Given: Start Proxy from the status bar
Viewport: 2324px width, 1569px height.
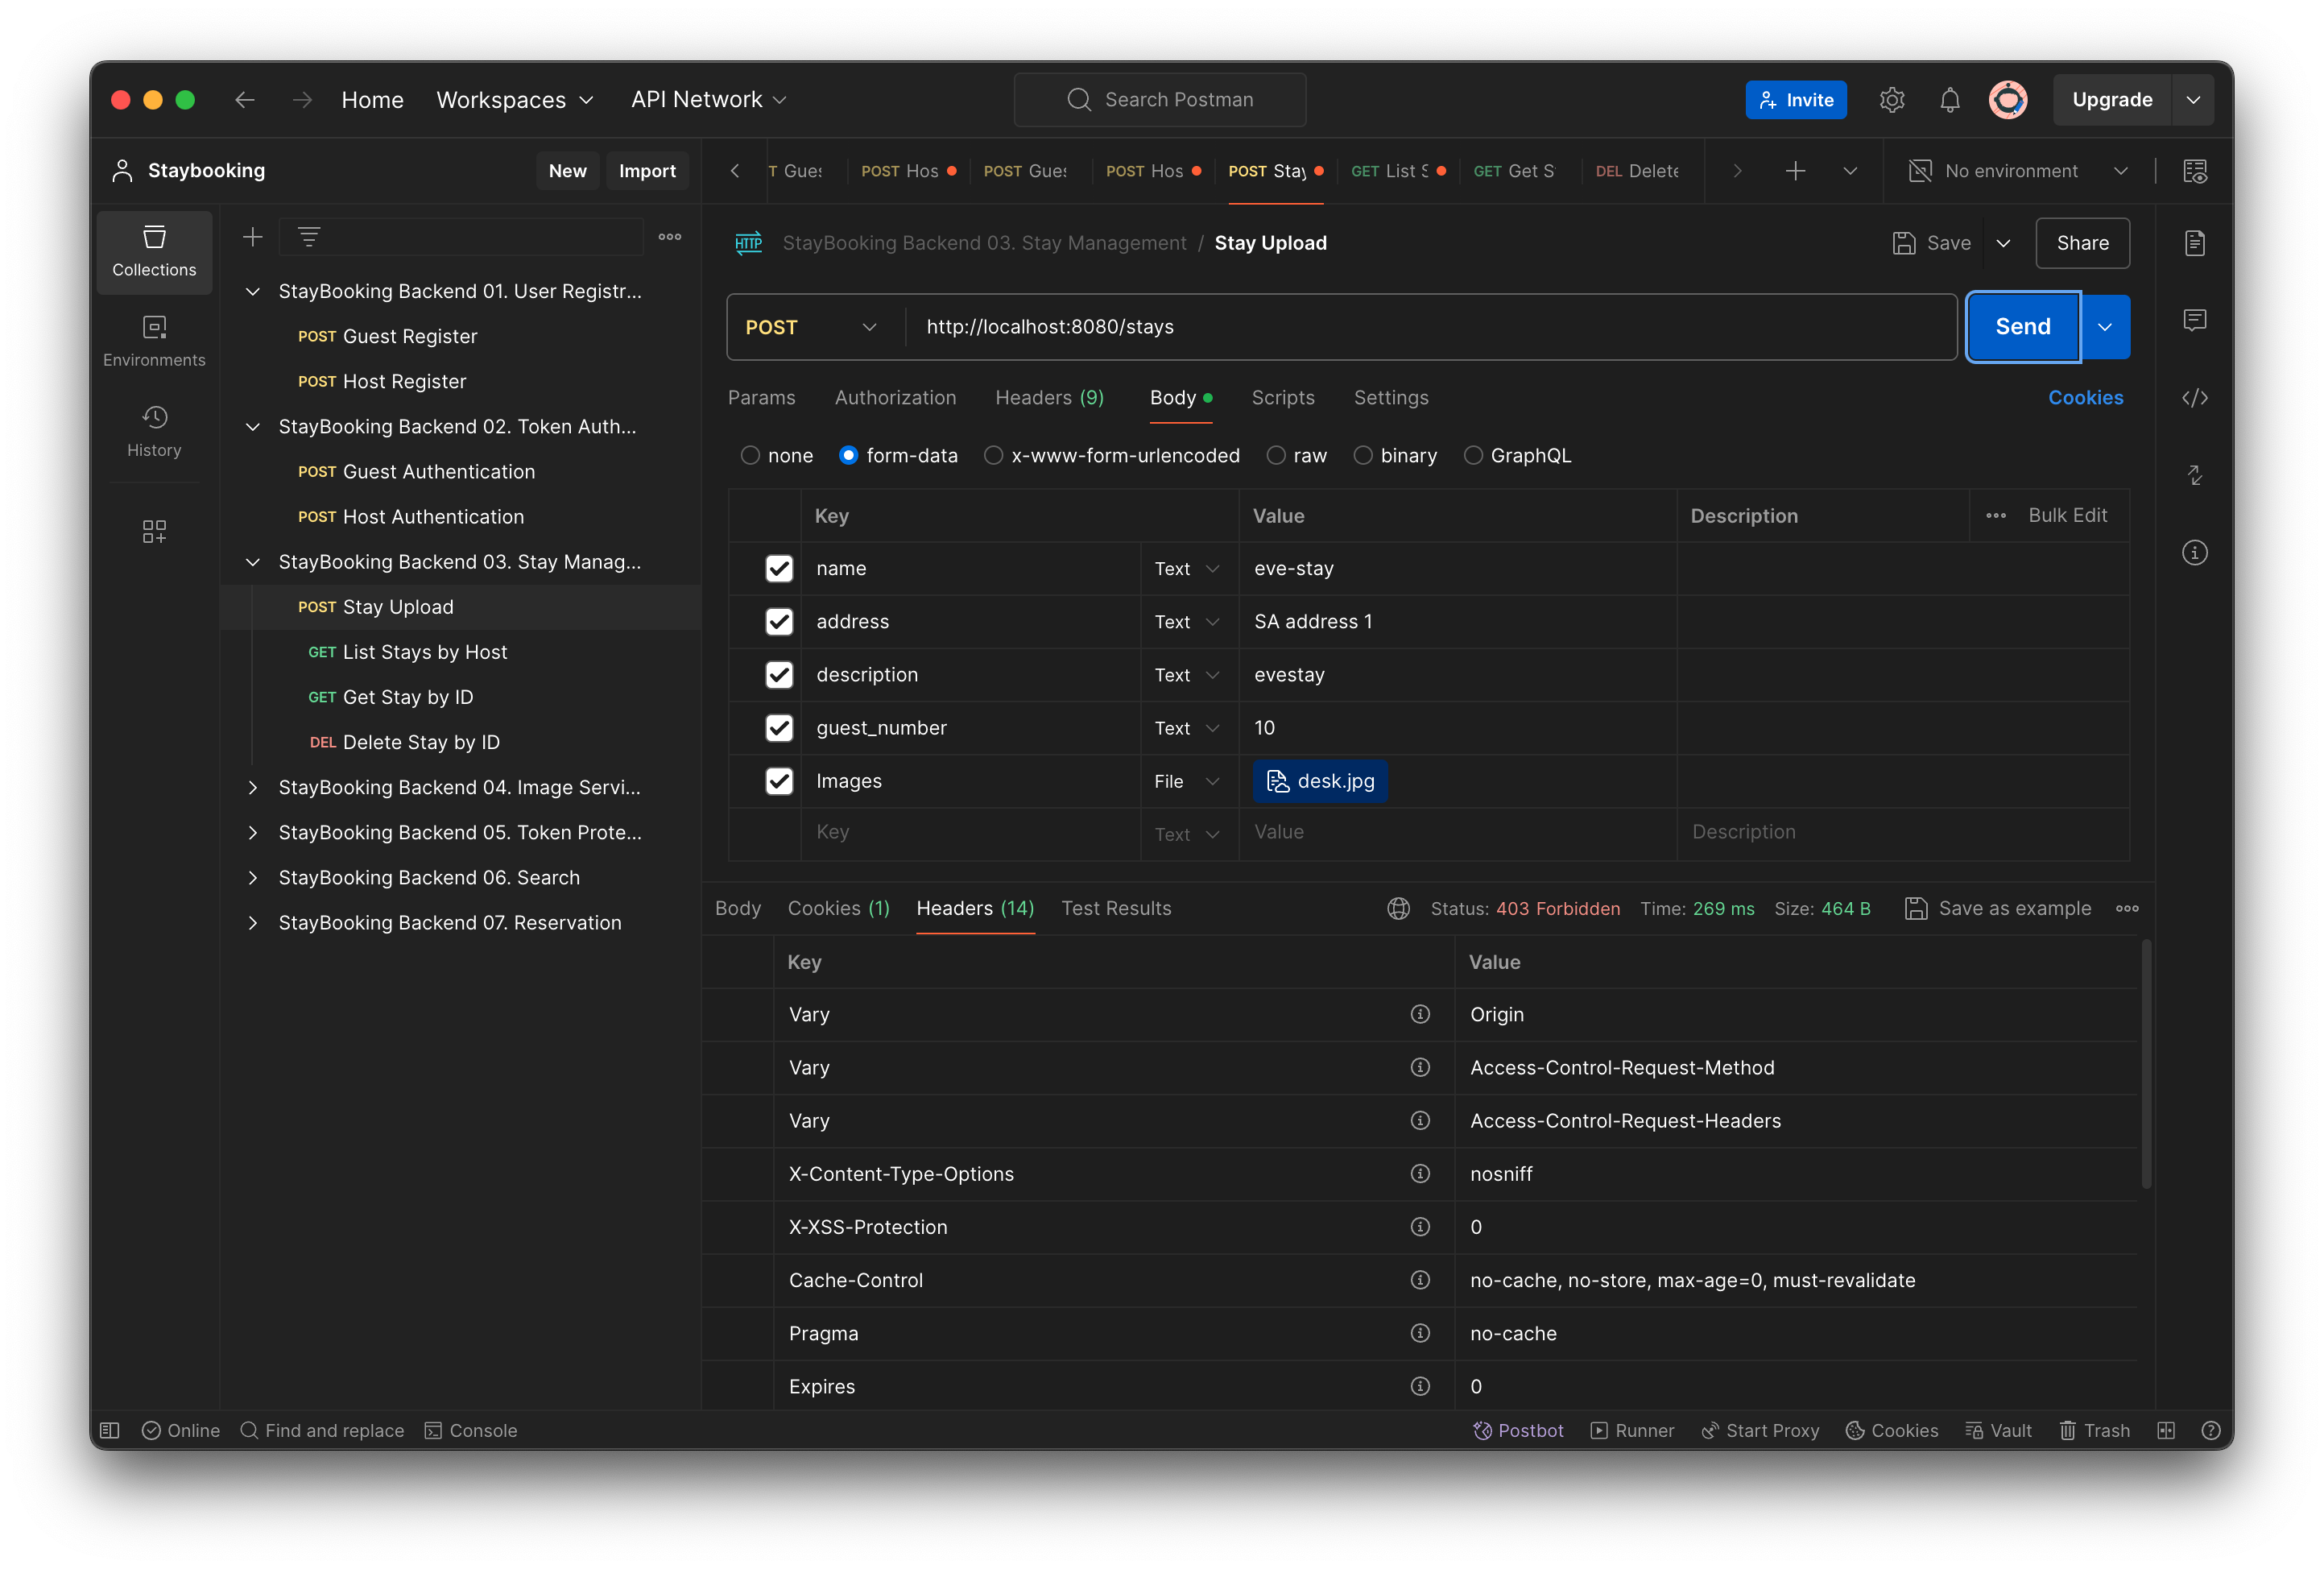Looking at the screenshot, I should click(x=1760, y=1430).
